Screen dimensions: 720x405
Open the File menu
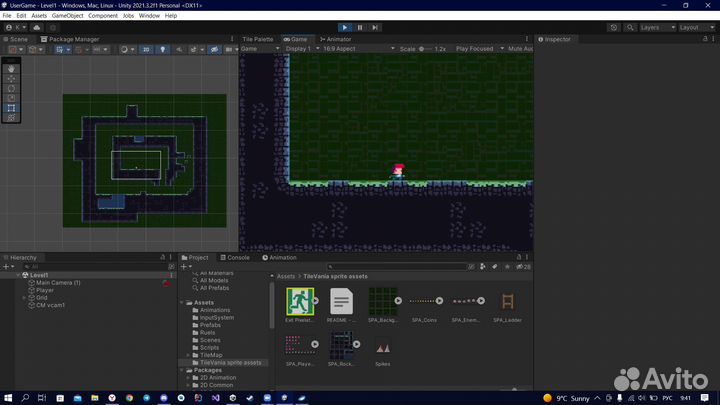(x=7, y=16)
